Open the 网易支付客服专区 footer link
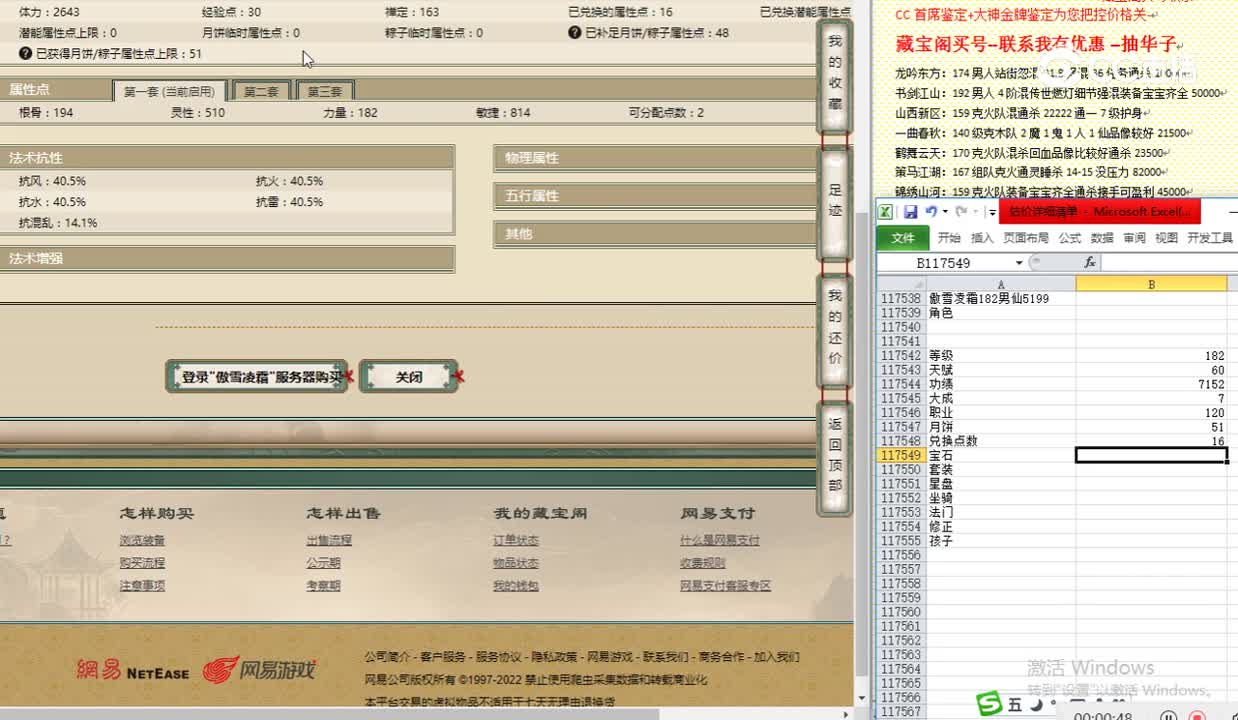The height and width of the screenshot is (720, 1238). coord(726,586)
